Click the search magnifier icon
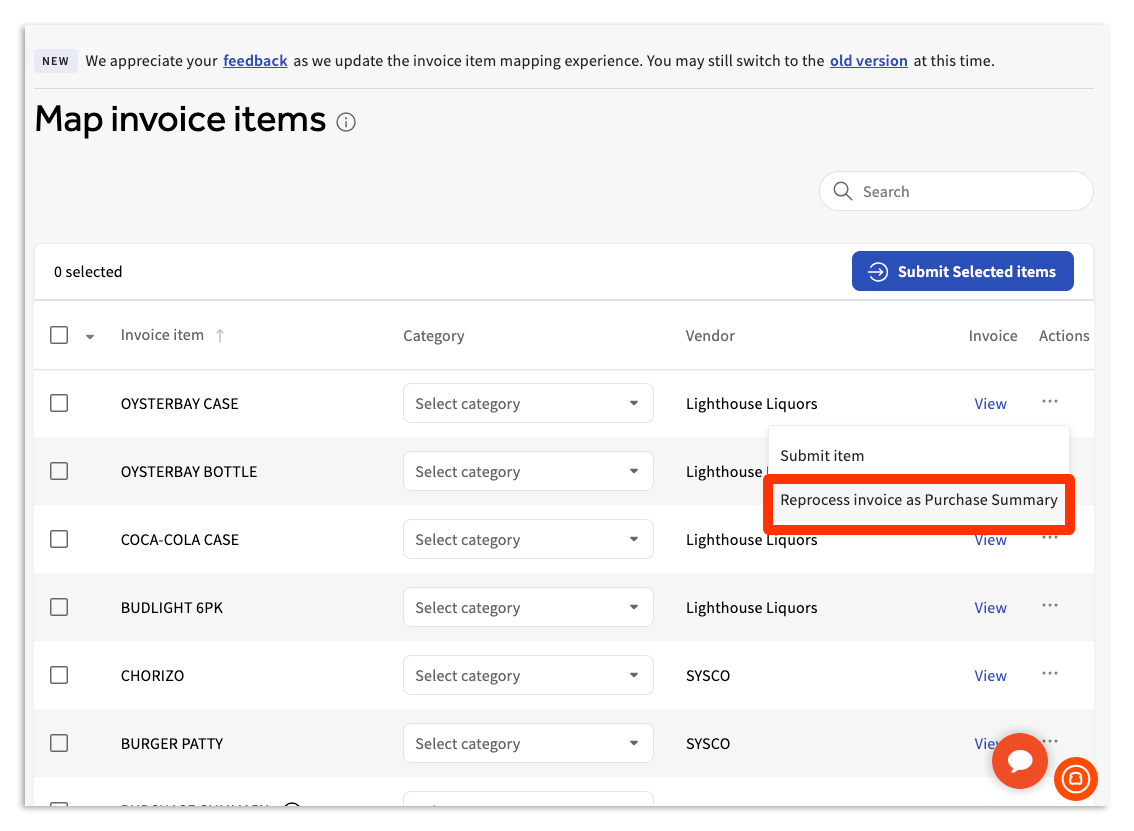The image size is (1134, 831). [x=842, y=191]
